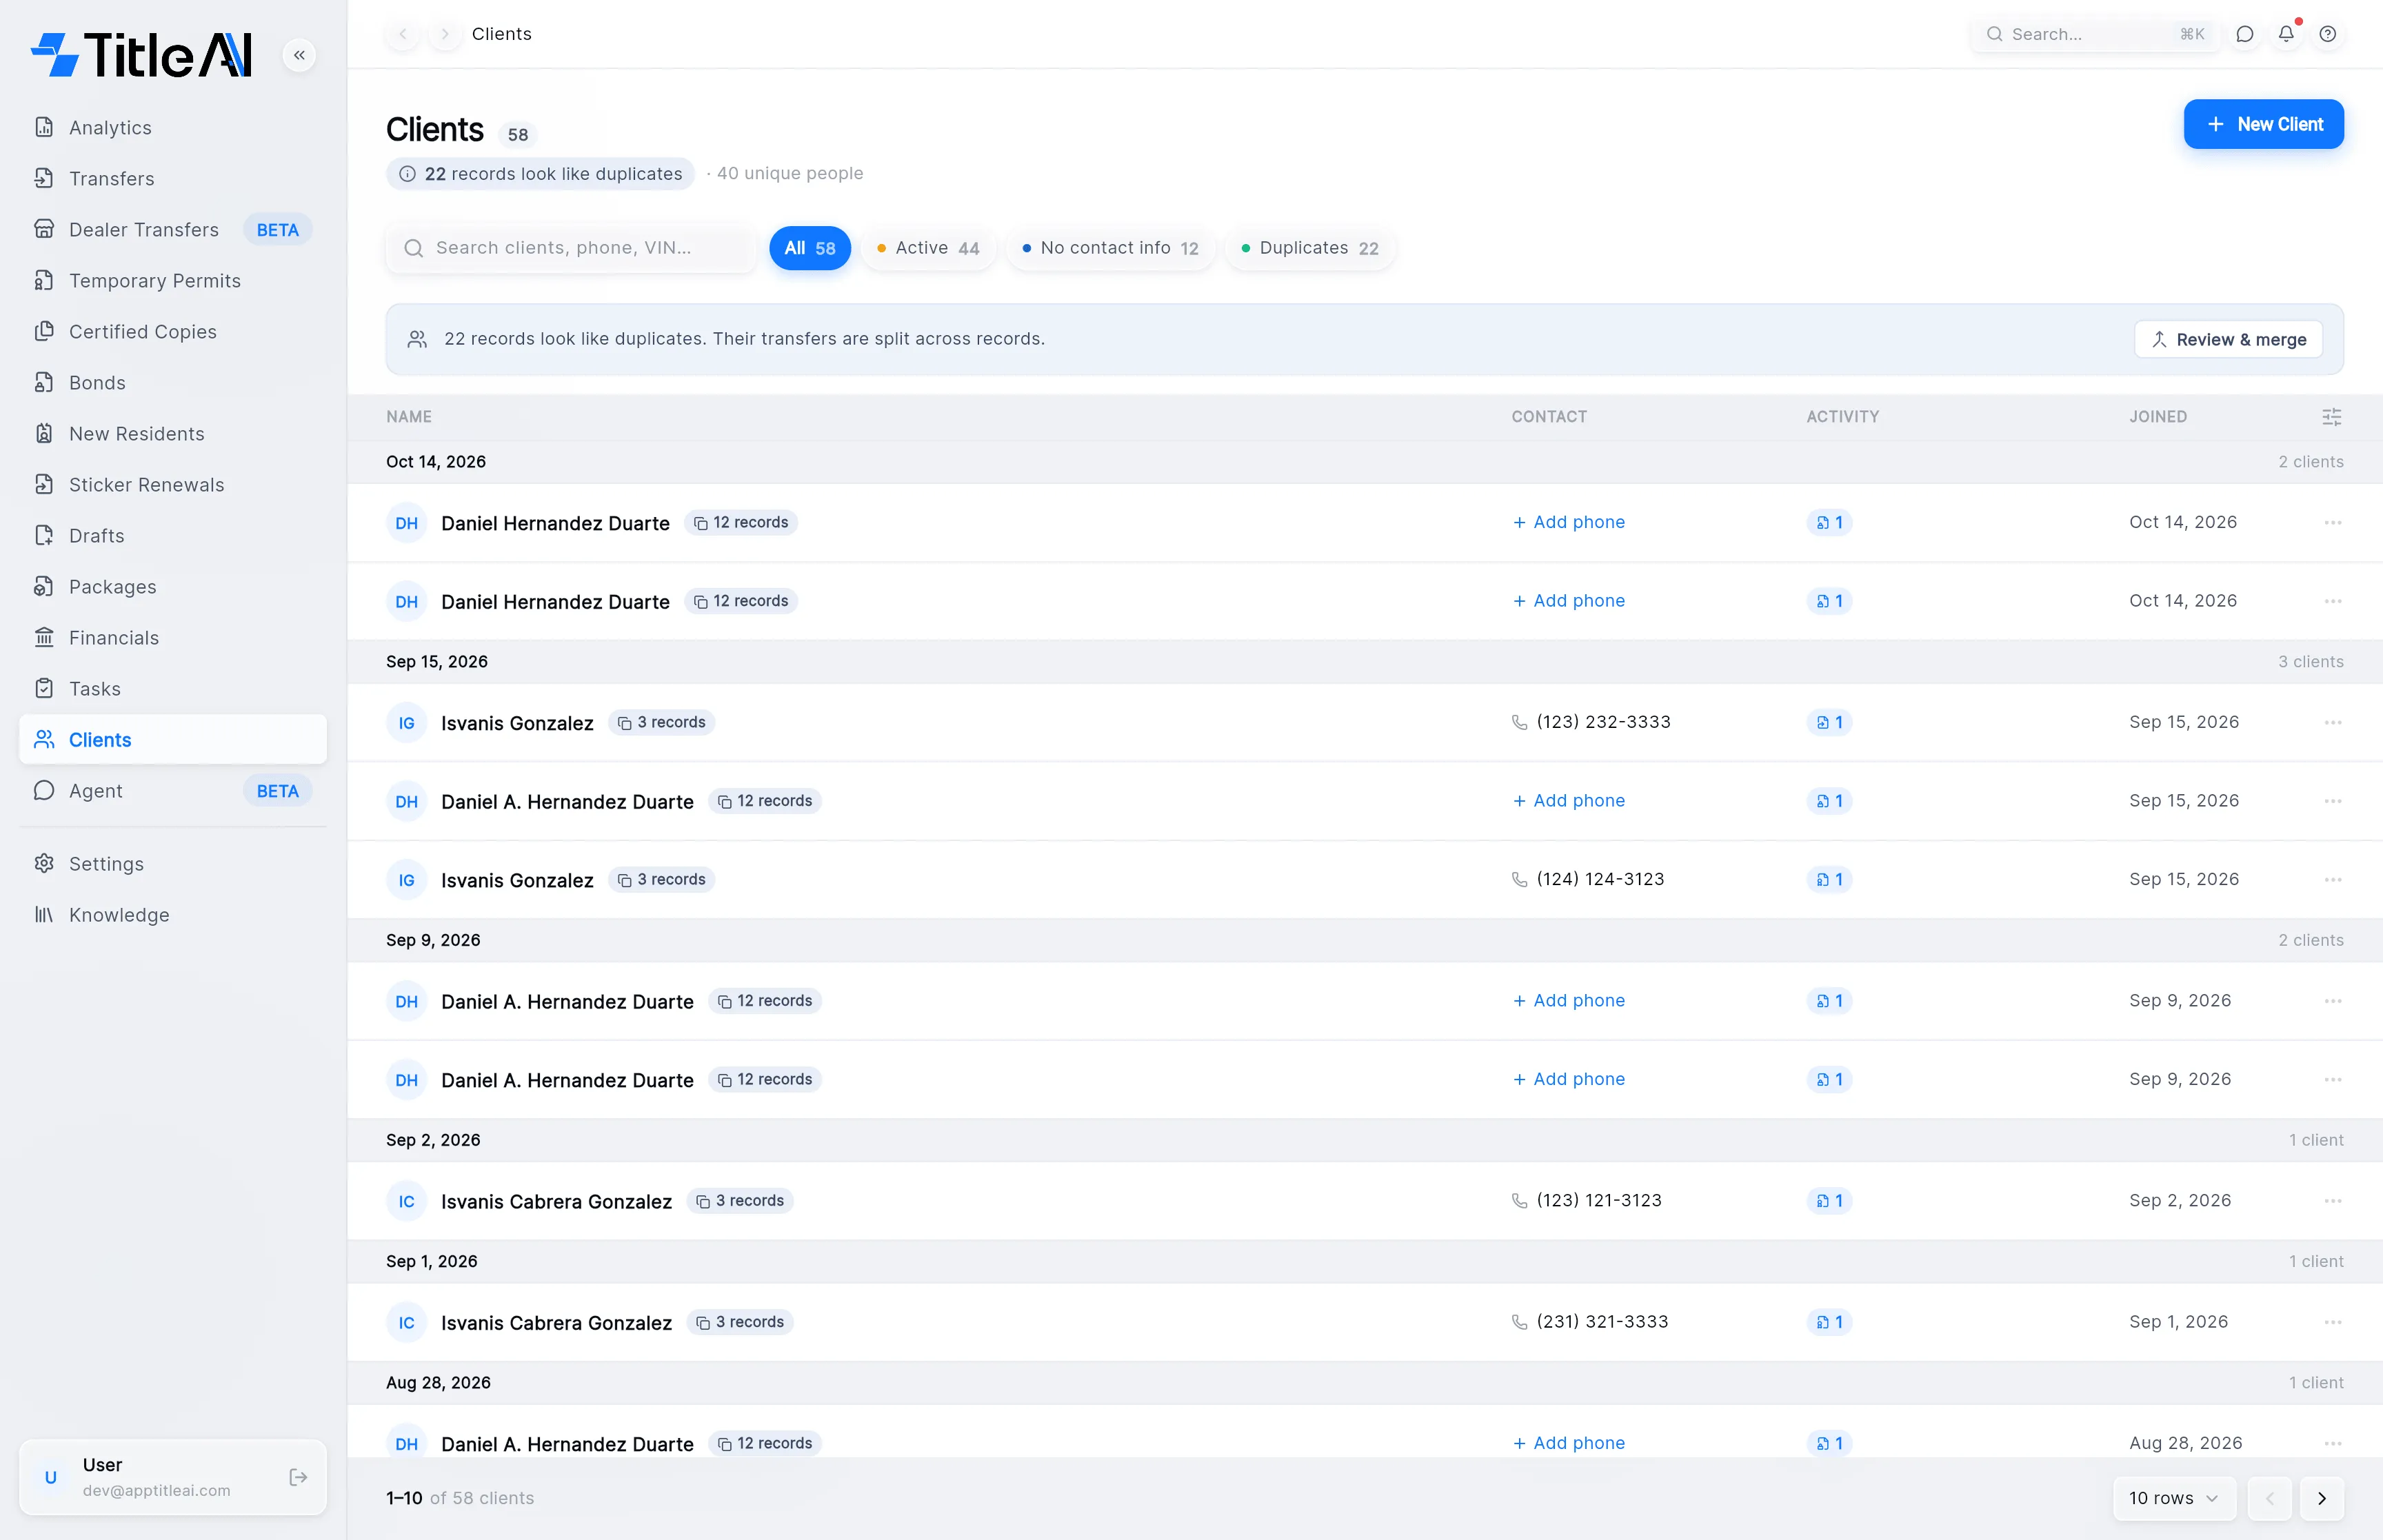Click activity badge for Isvanis Gonzalez (124) 124-3123
This screenshot has width=2383, height=1540.
[1829, 880]
